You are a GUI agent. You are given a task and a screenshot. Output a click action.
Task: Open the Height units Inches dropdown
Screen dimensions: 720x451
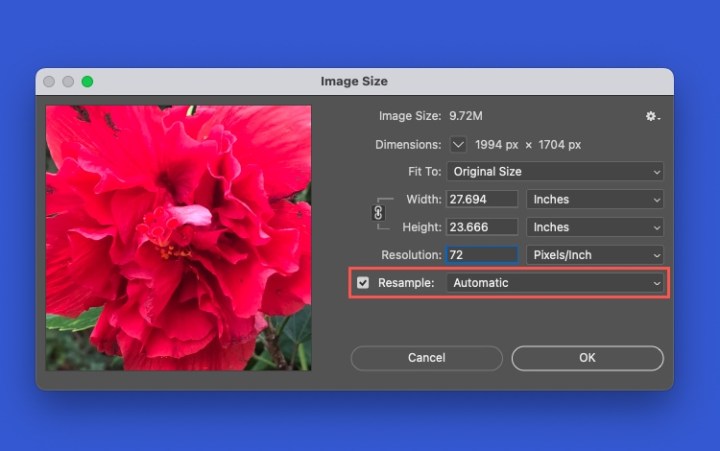(595, 227)
